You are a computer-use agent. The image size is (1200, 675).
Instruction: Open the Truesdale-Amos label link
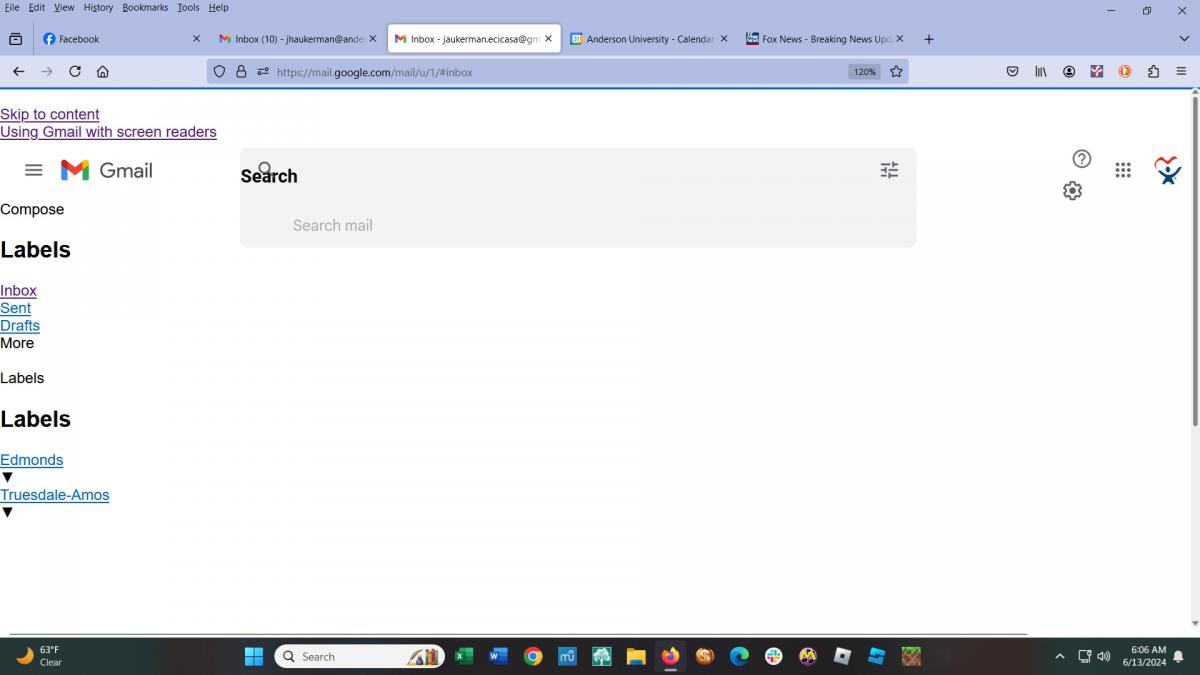[55, 495]
